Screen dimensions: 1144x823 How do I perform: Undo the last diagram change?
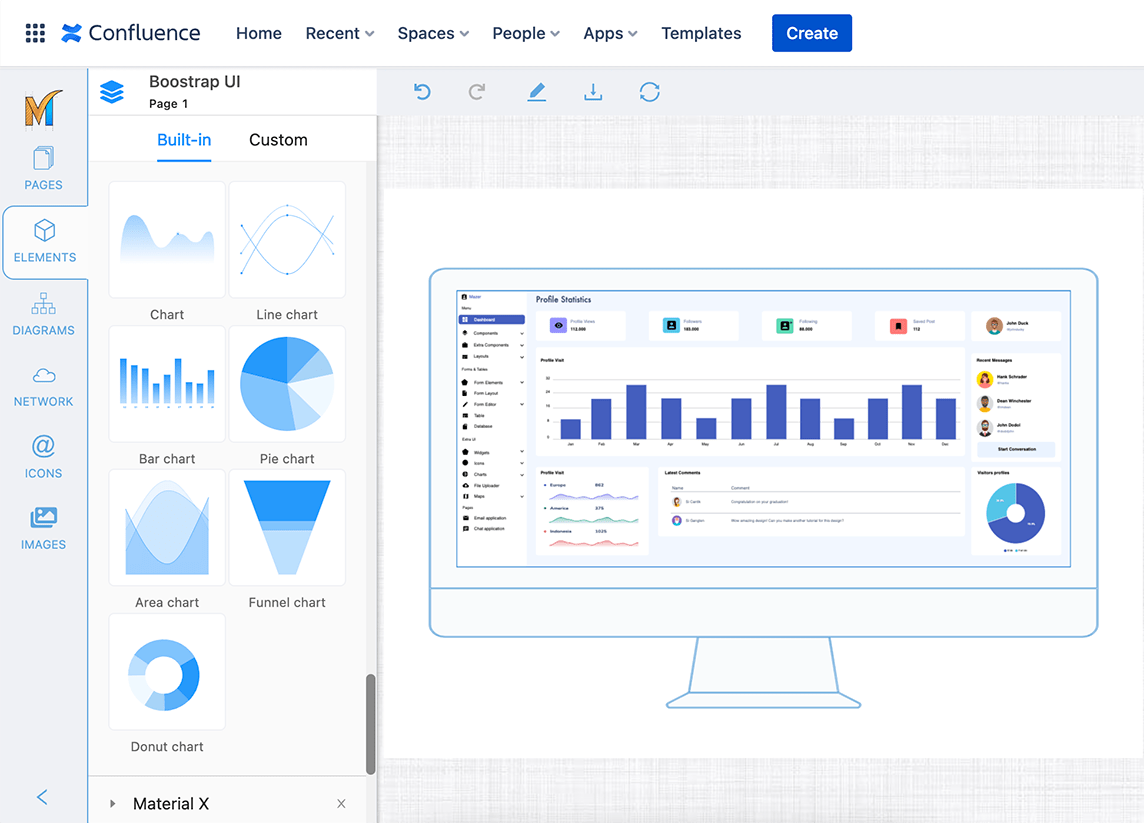421,91
